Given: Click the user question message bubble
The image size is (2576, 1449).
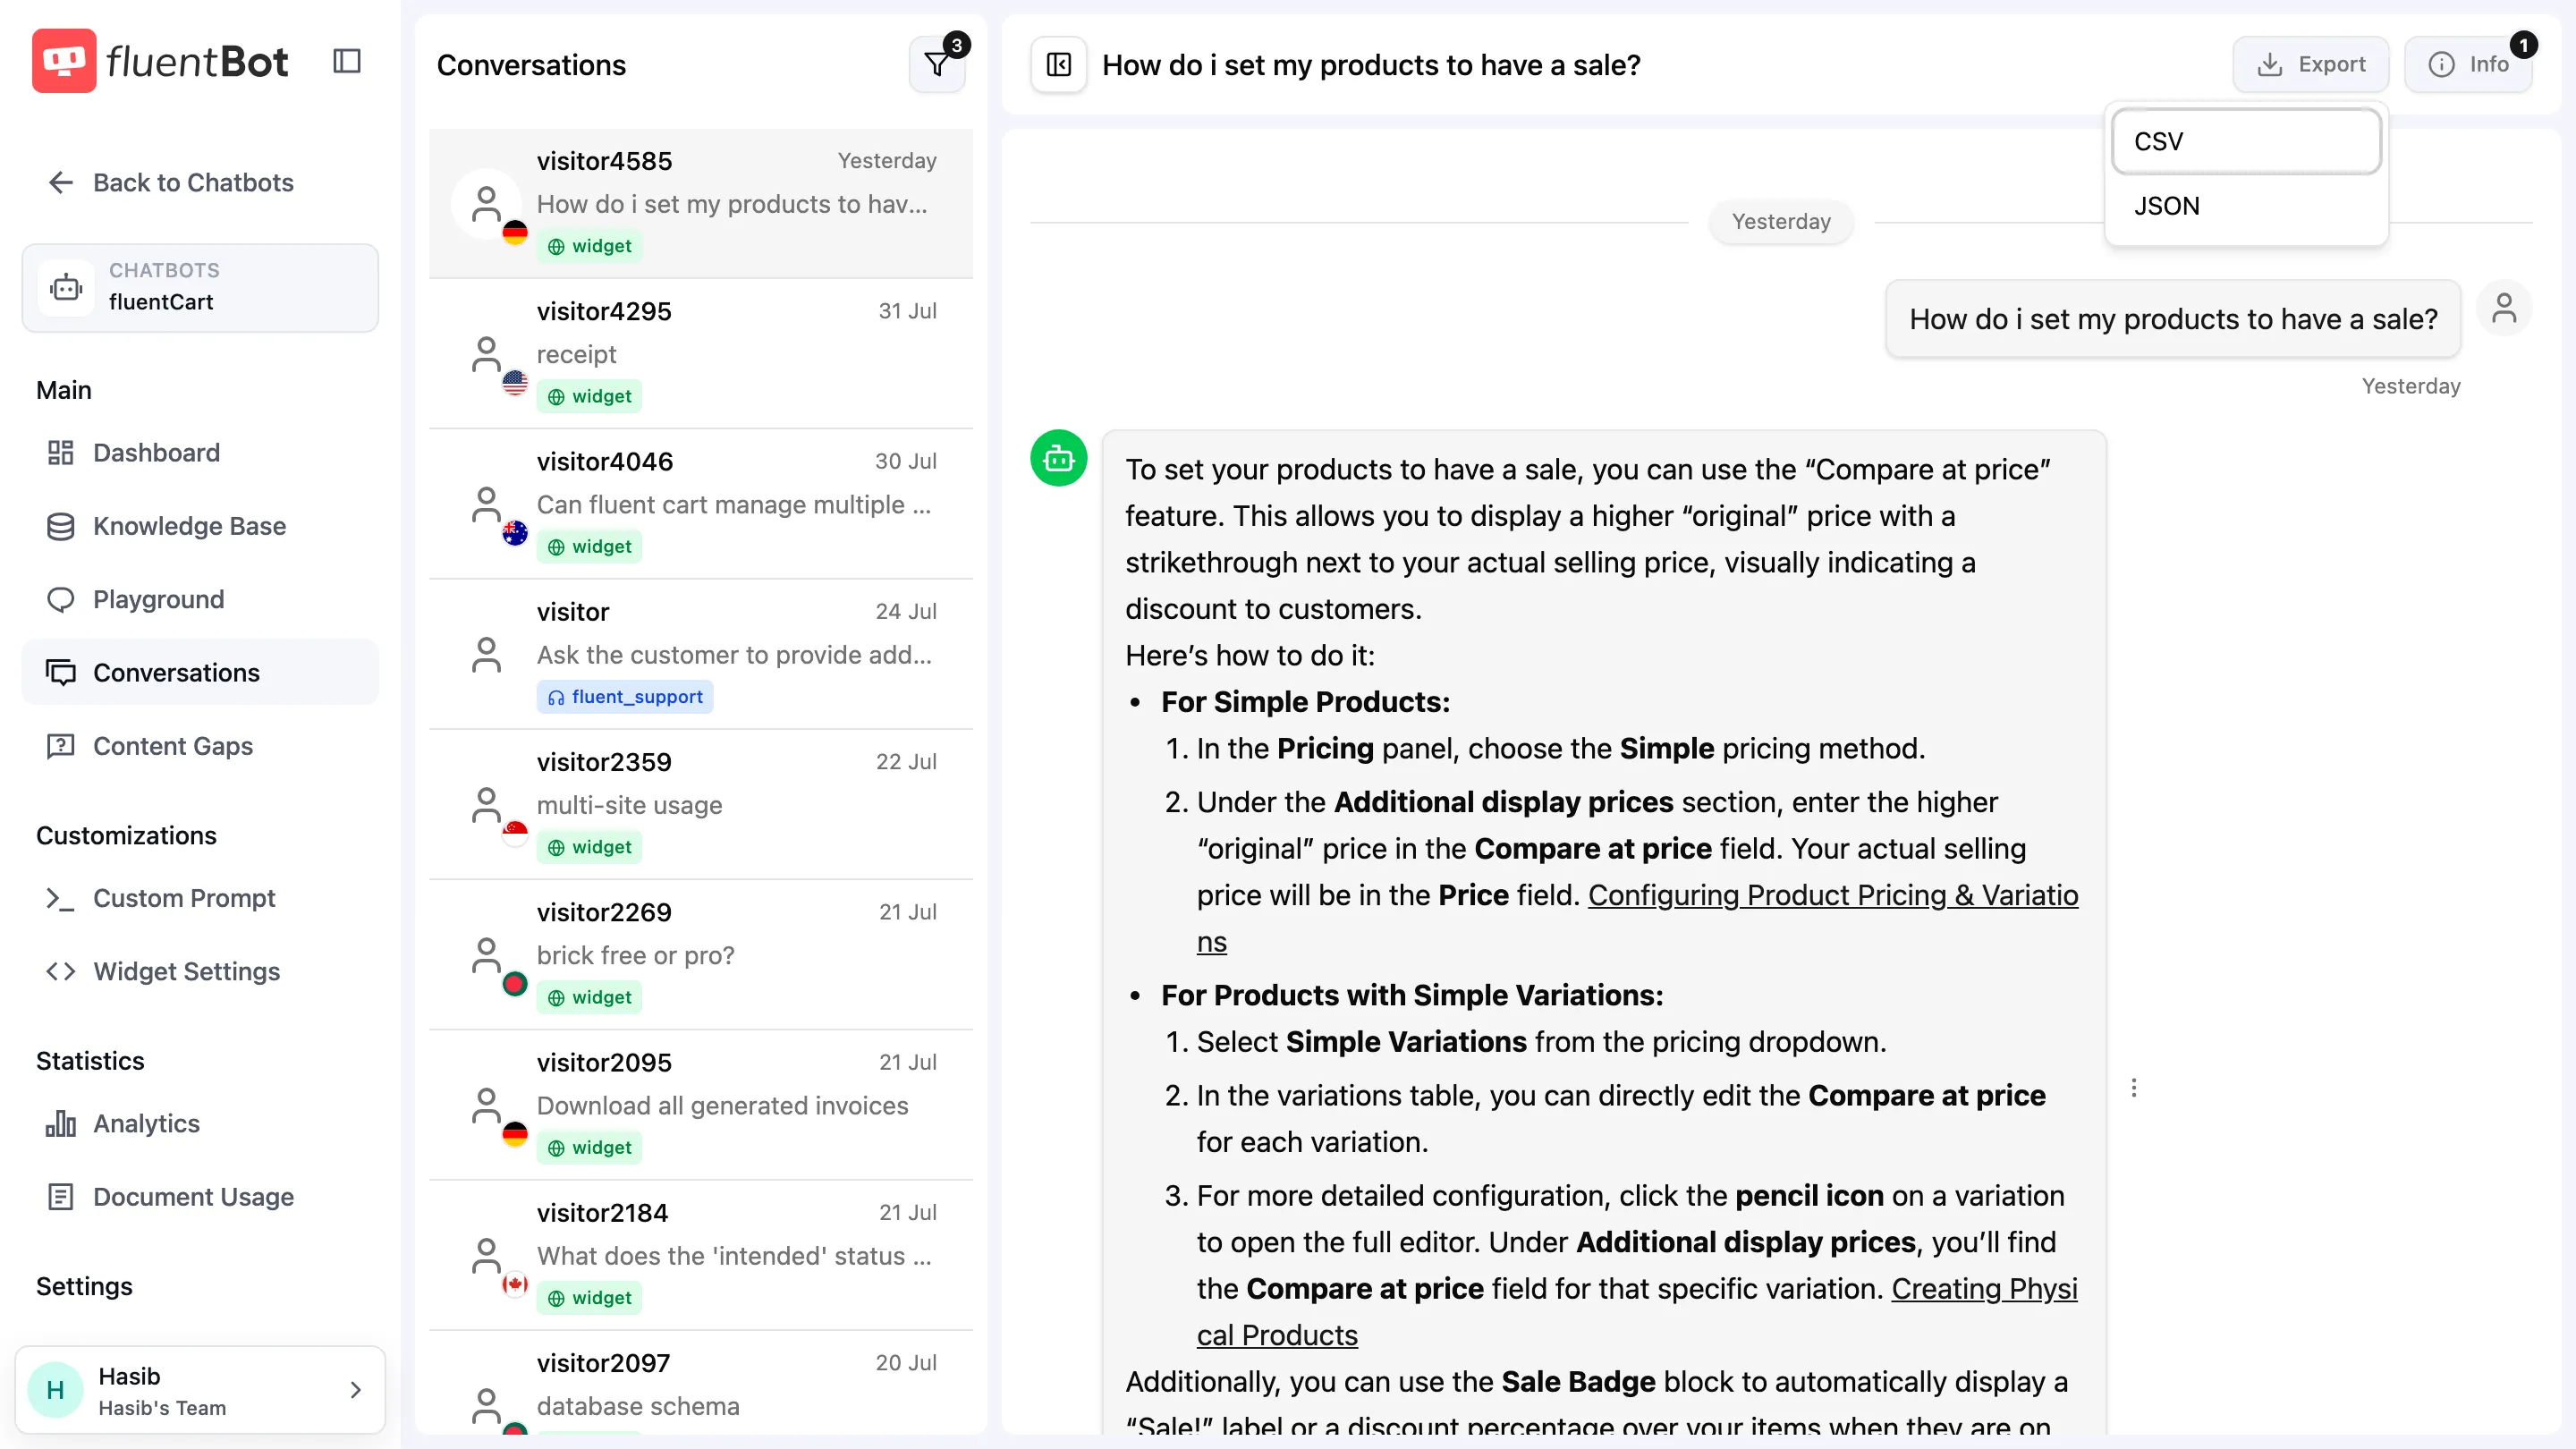Looking at the screenshot, I should pos(2173,319).
